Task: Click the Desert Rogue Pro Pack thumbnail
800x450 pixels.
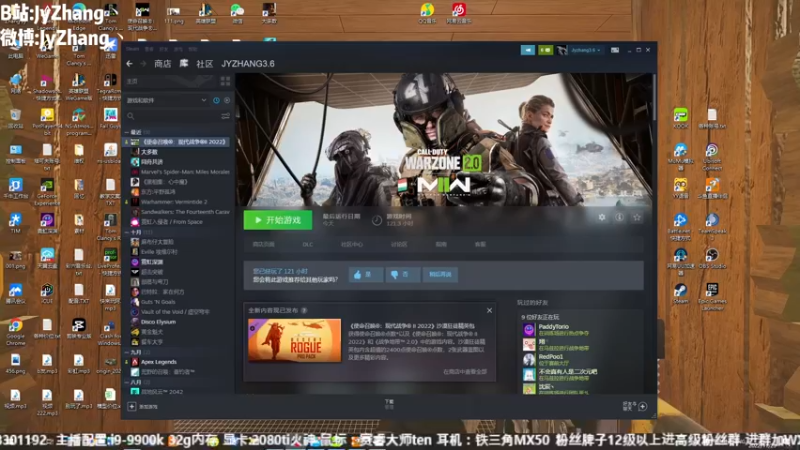Action: pyautogui.click(x=294, y=340)
